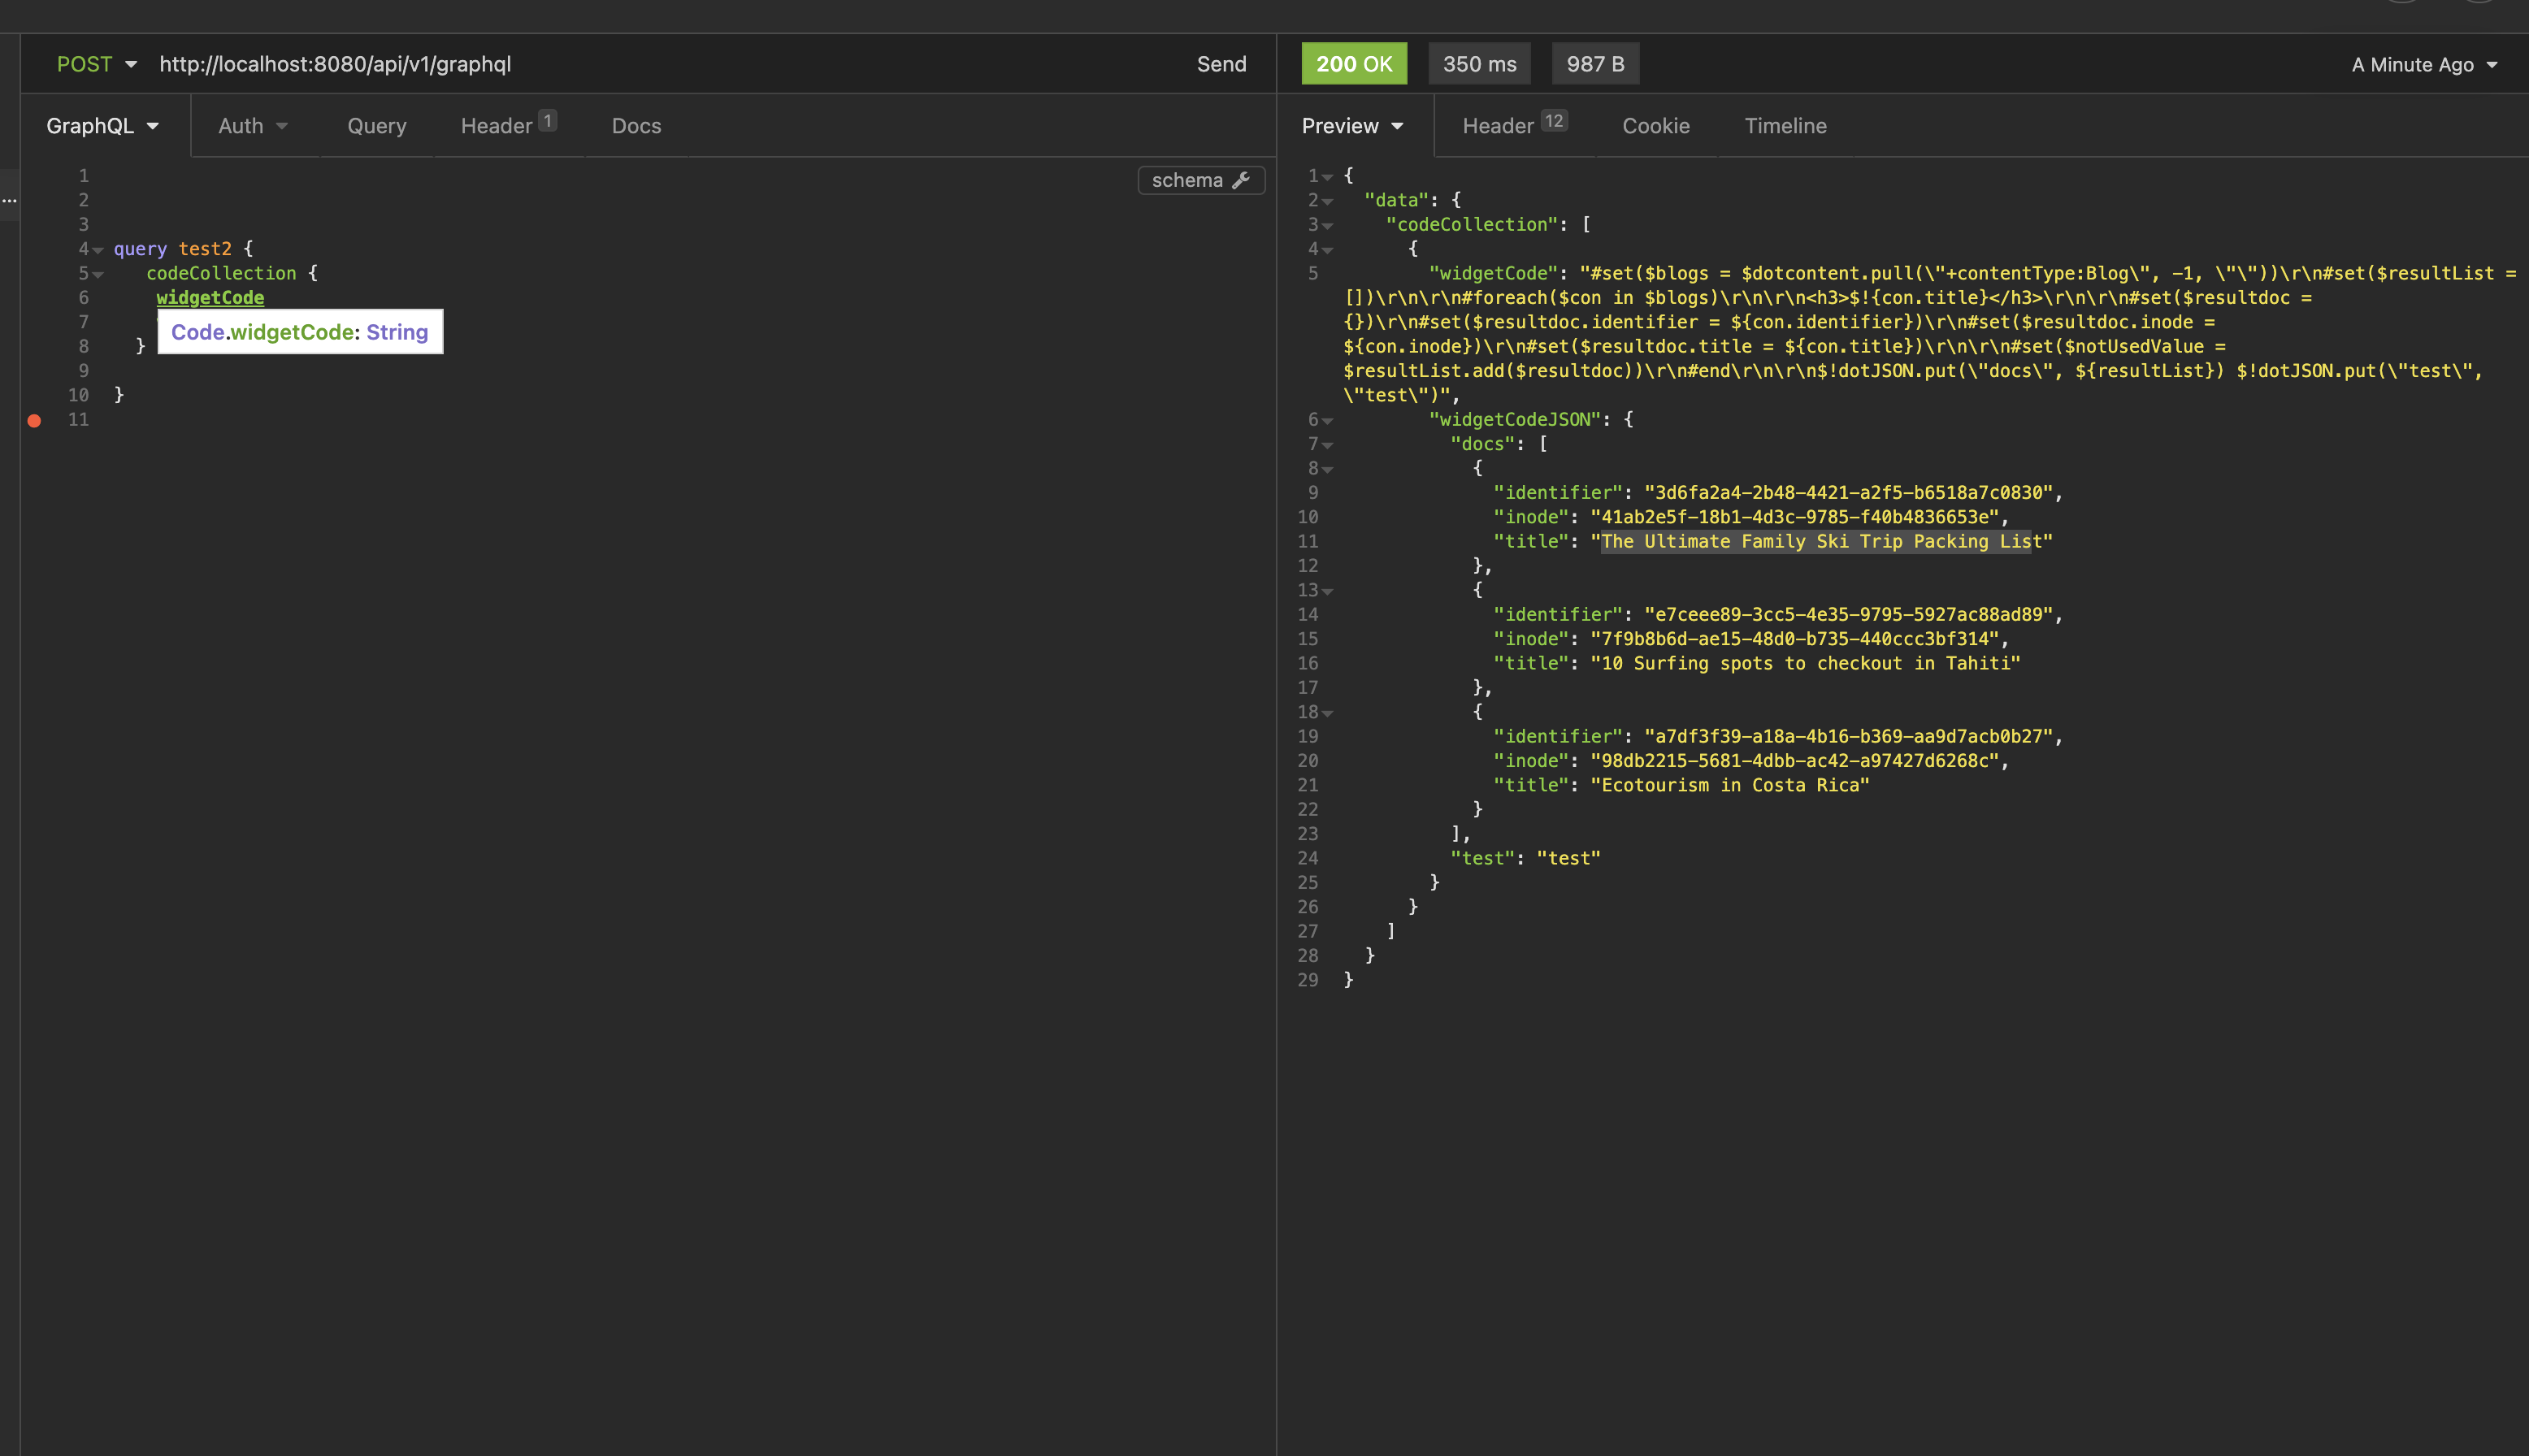The width and height of the screenshot is (2529, 1456).
Task: Click the red dot beside line 11
Action: click(x=34, y=420)
